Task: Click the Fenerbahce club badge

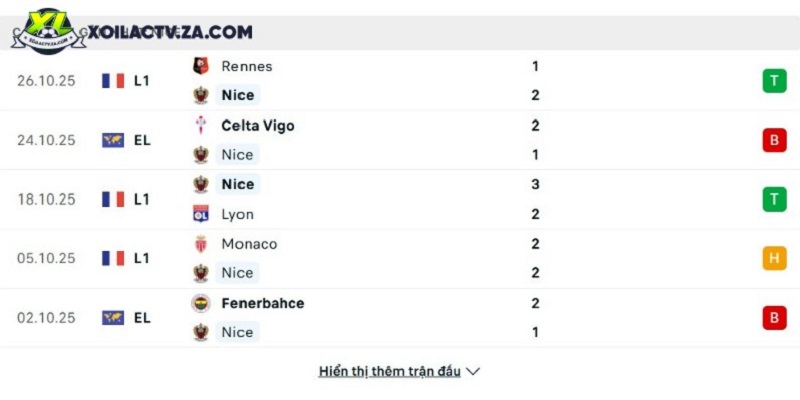Action: point(201,303)
